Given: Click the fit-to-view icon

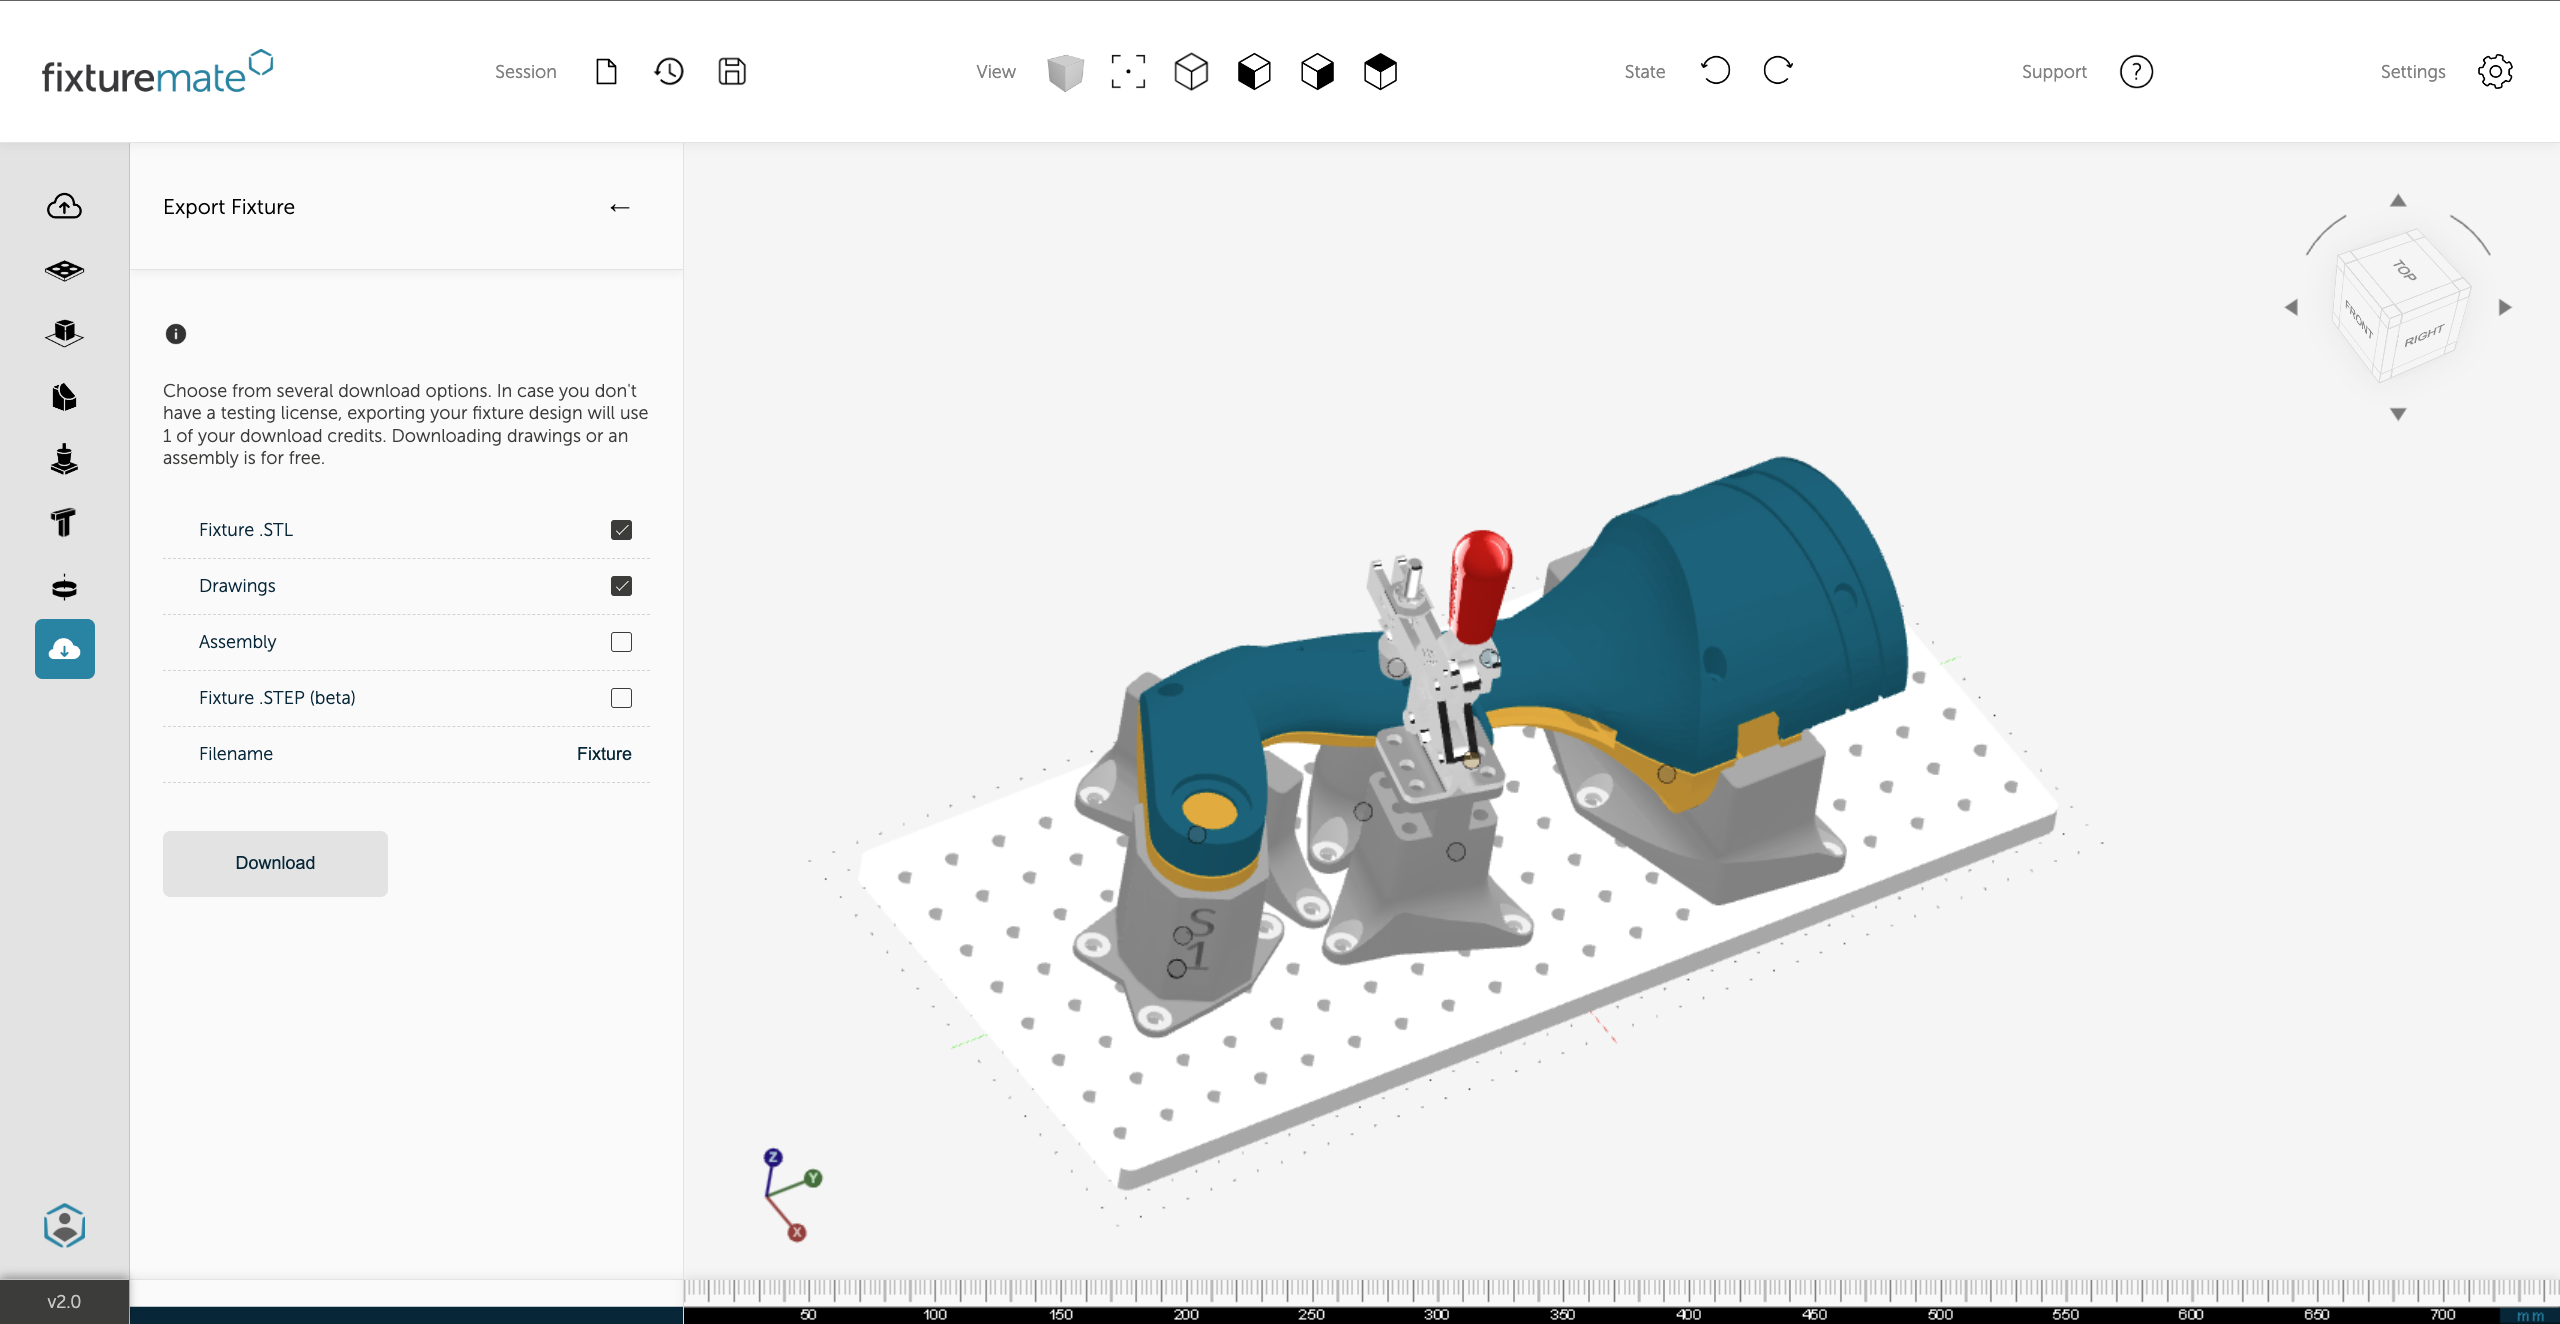Looking at the screenshot, I should pos(1128,71).
